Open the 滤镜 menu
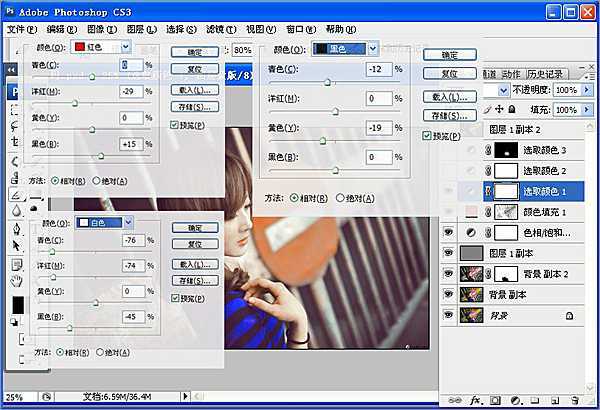This screenshot has width=600, height=410. click(221, 29)
